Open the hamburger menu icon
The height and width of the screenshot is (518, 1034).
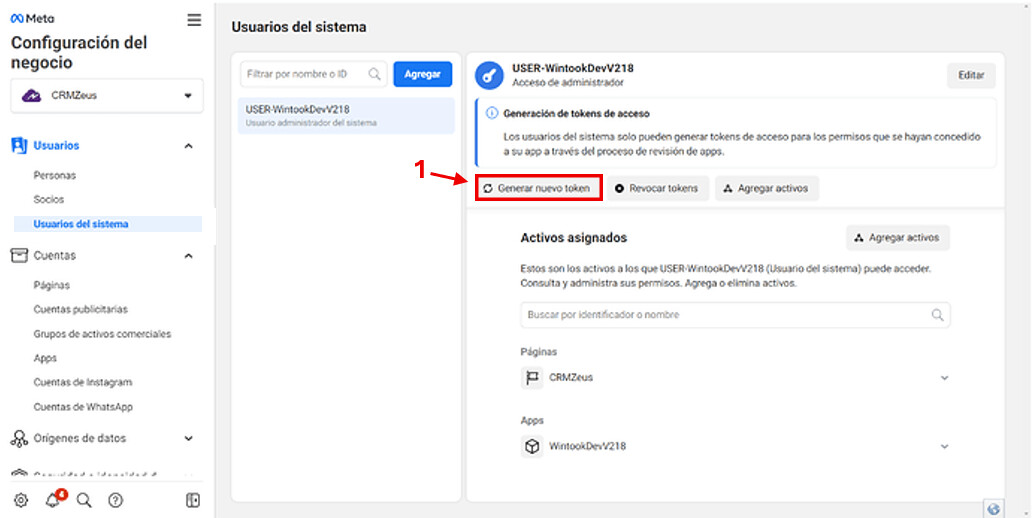(194, 20)
